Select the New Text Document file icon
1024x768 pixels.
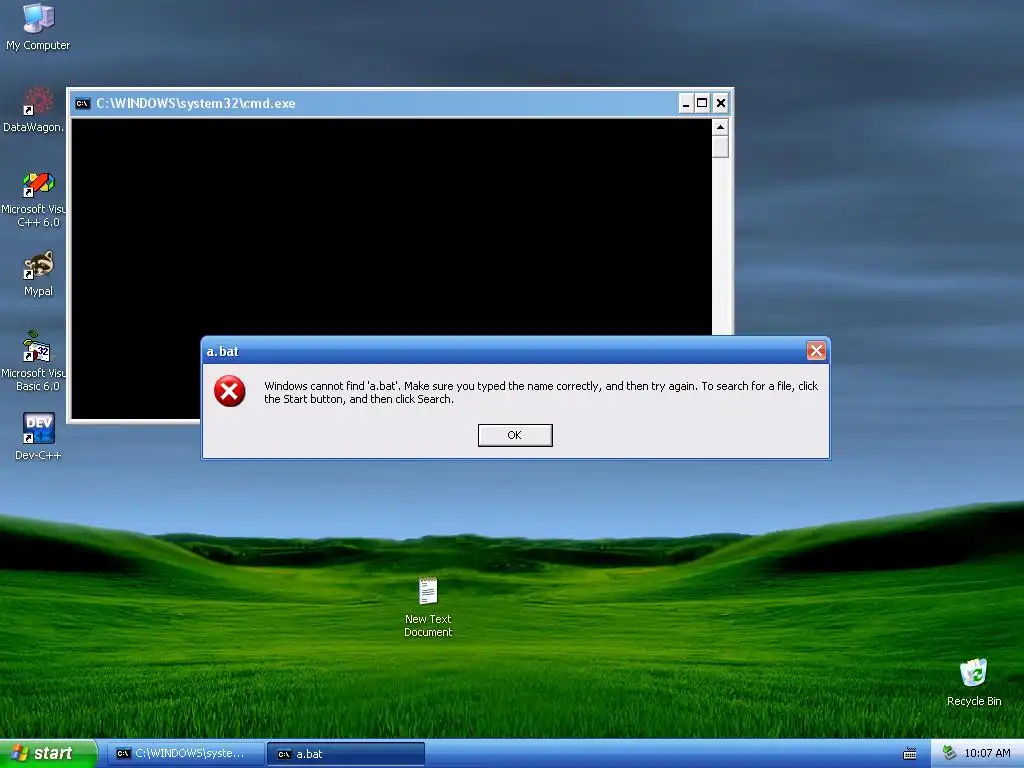(x=428, y=607)
